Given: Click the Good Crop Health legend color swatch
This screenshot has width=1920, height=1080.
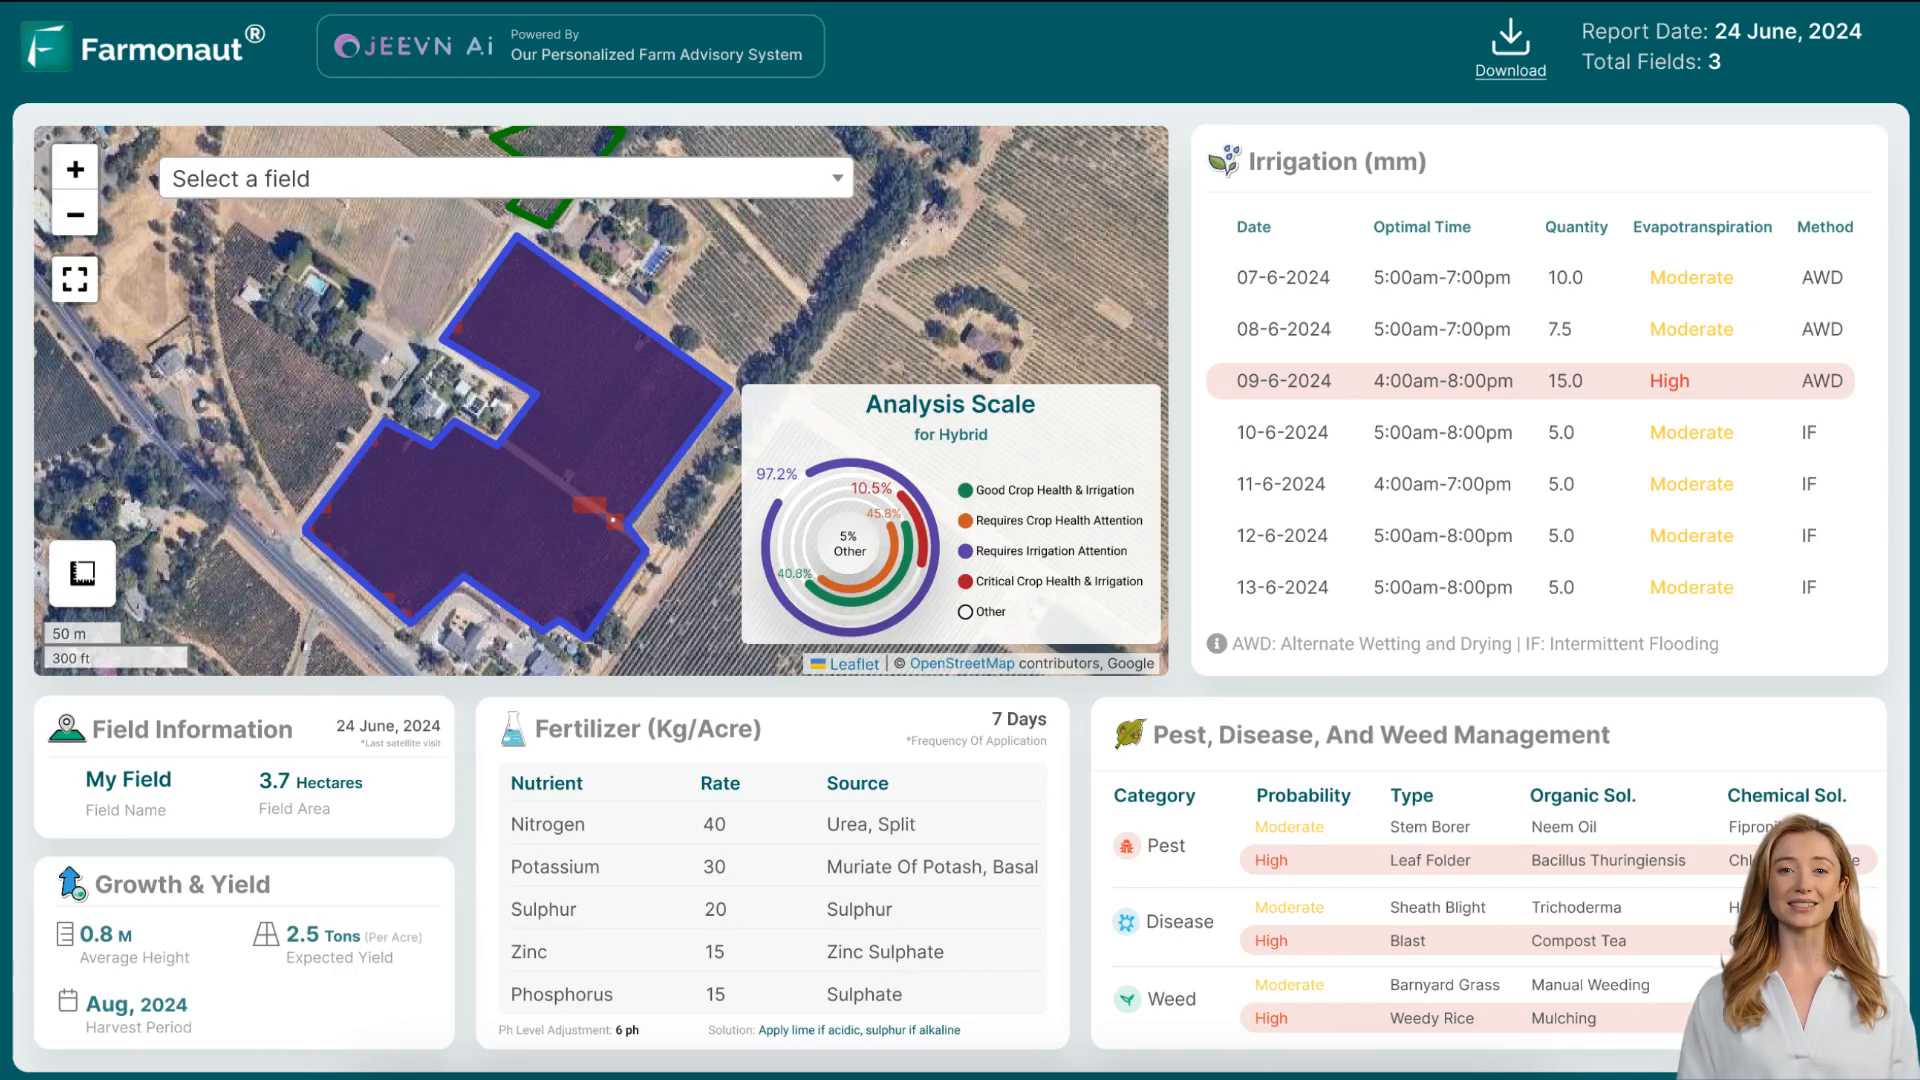Looking at the screenshot, I should coord(965,491).
